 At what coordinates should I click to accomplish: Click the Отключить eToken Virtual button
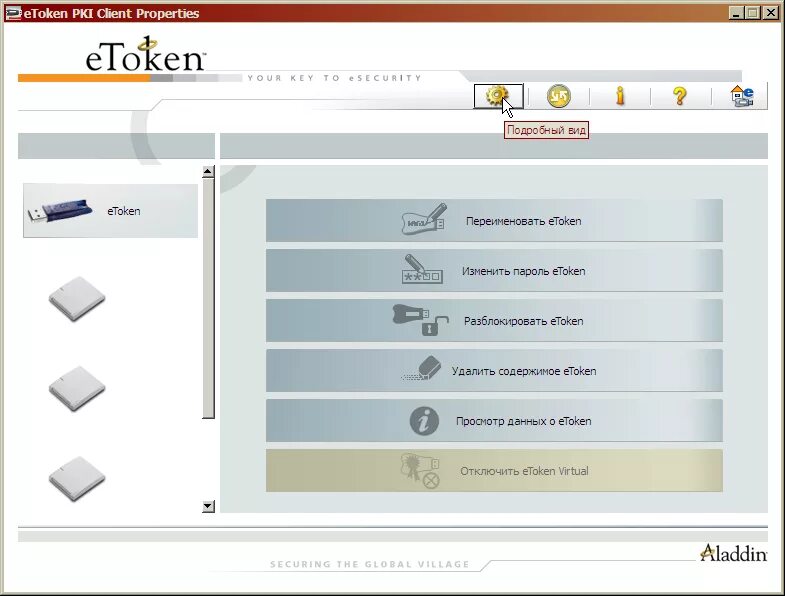coord(494,471)
